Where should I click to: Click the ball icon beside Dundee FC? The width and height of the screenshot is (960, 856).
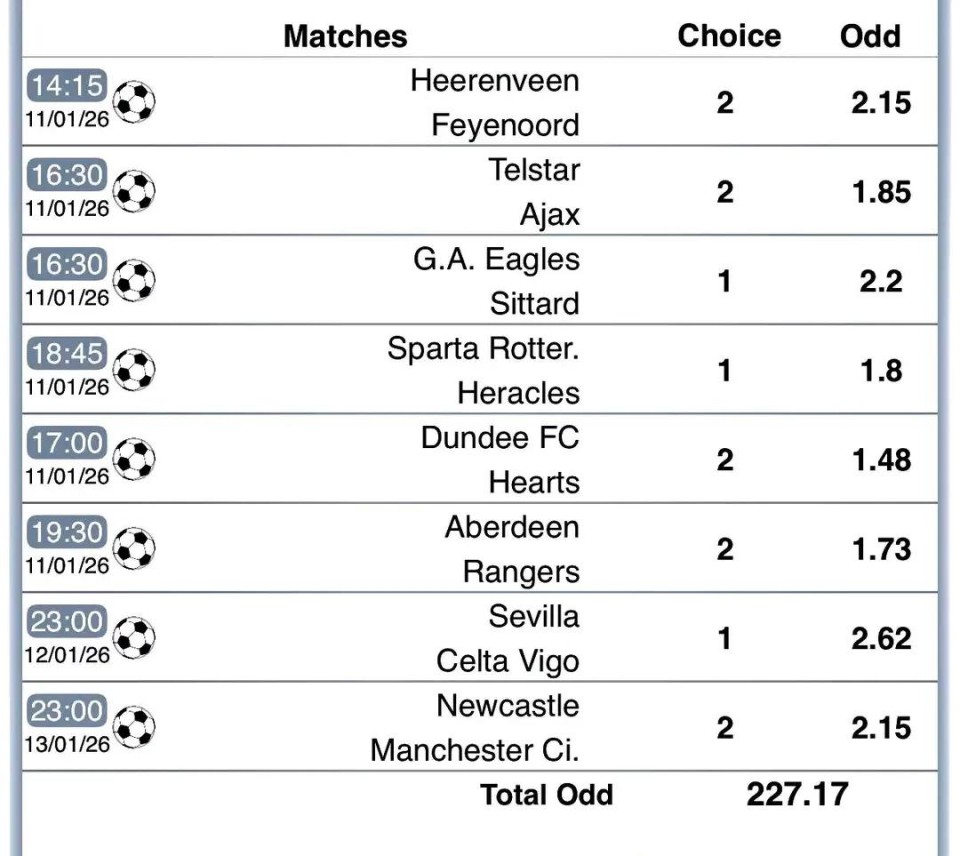click(134, 460)
